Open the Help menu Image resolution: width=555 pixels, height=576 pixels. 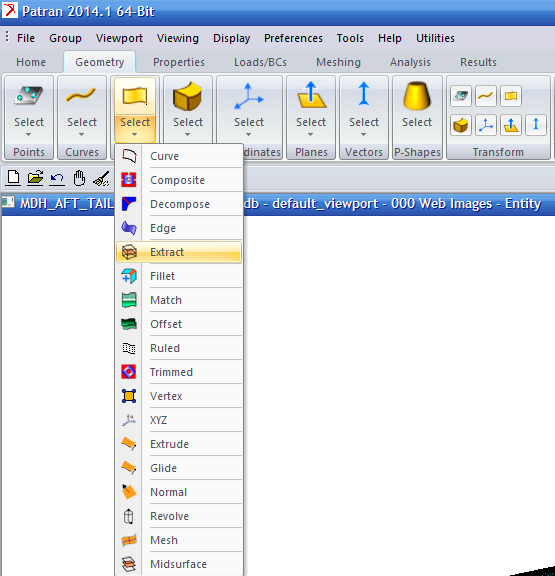click(390, 38)
